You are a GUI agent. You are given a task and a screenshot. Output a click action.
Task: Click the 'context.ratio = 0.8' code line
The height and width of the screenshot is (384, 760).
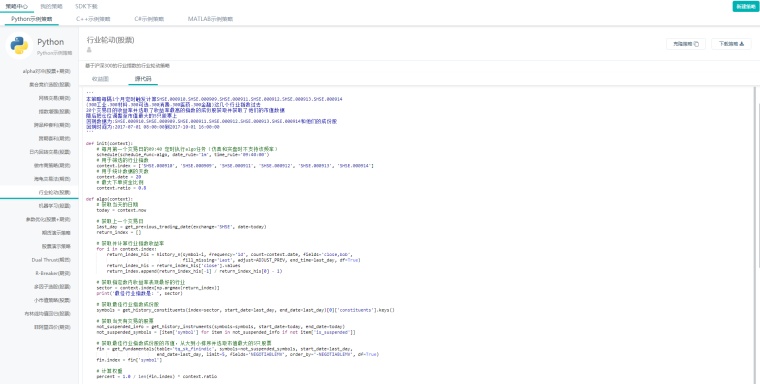(x=121, y=188)
